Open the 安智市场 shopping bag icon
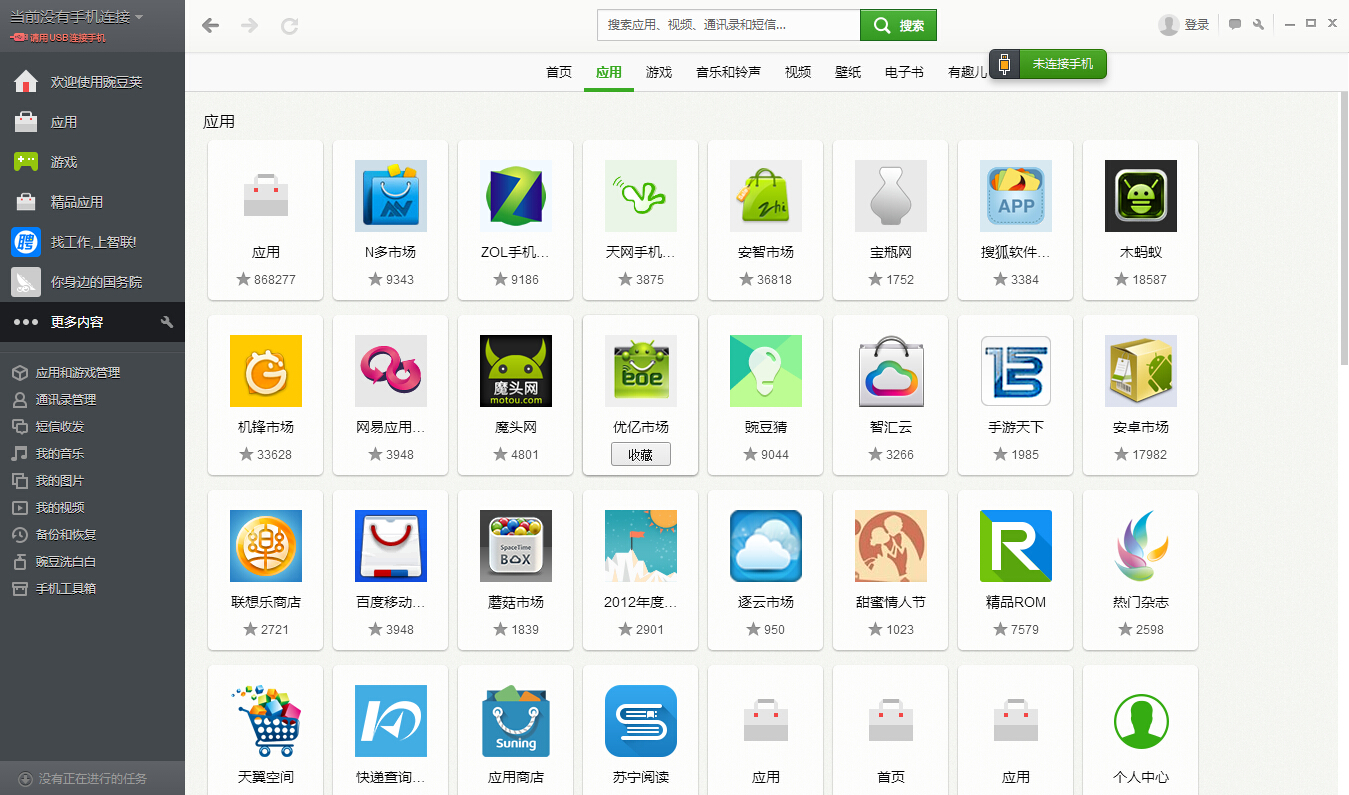This screenshot has width=1349, height=795. (x=765, y=196)
